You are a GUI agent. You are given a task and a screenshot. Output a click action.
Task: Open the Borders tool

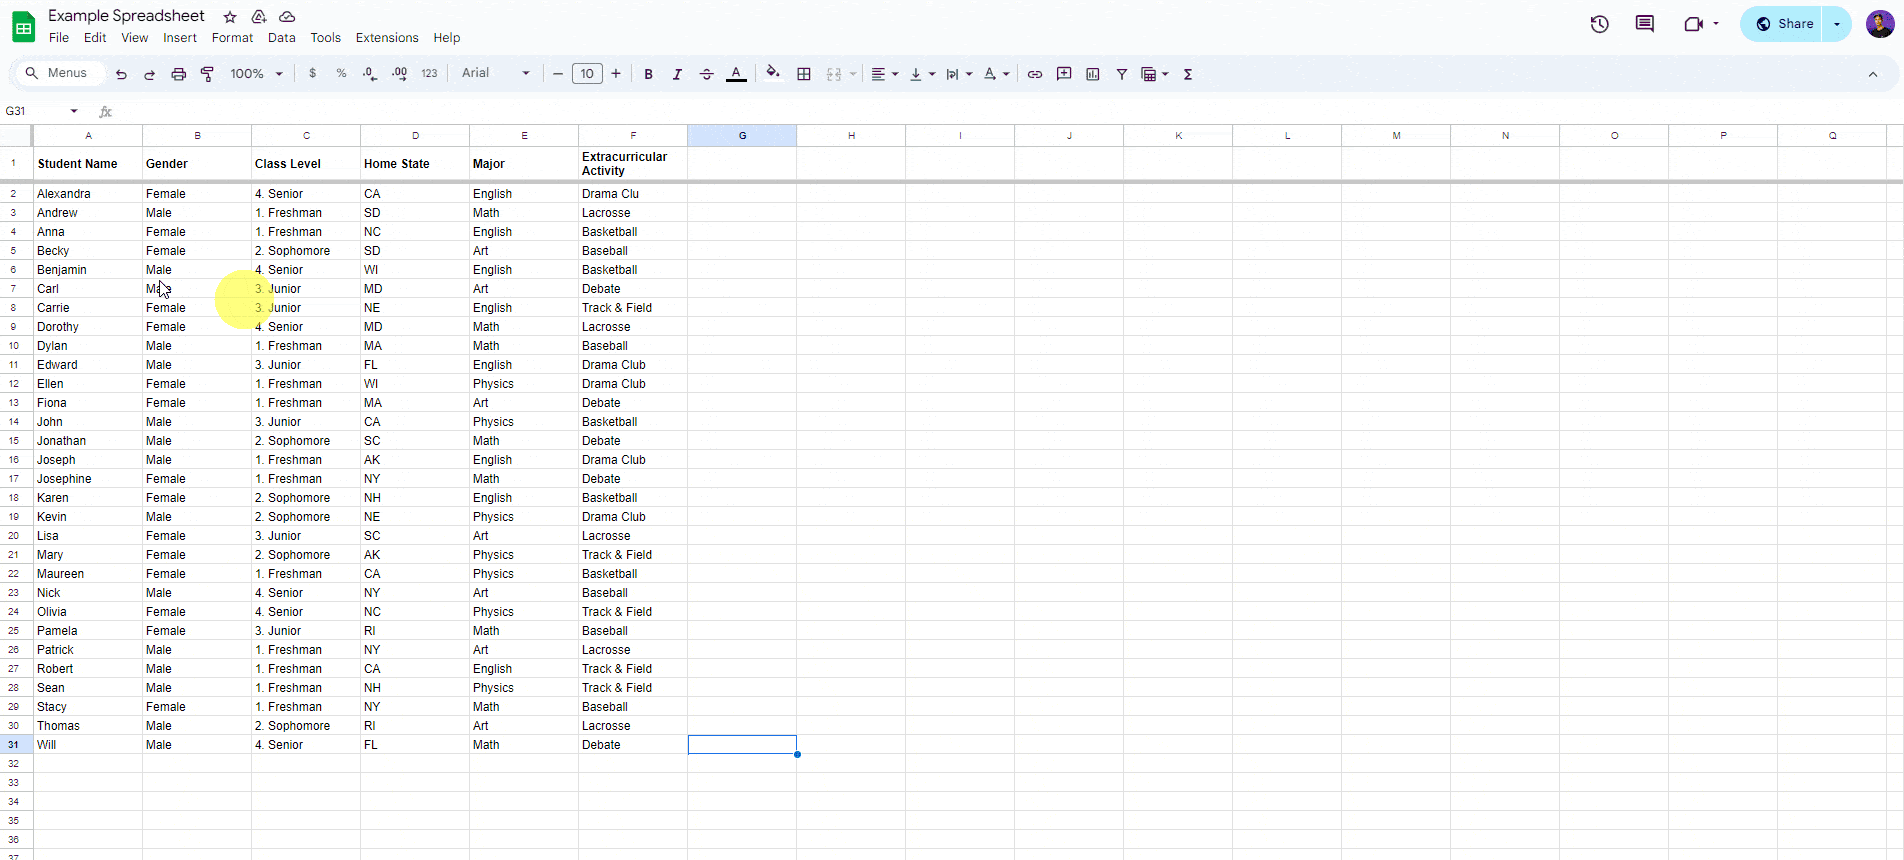click(x=804, y=74)
